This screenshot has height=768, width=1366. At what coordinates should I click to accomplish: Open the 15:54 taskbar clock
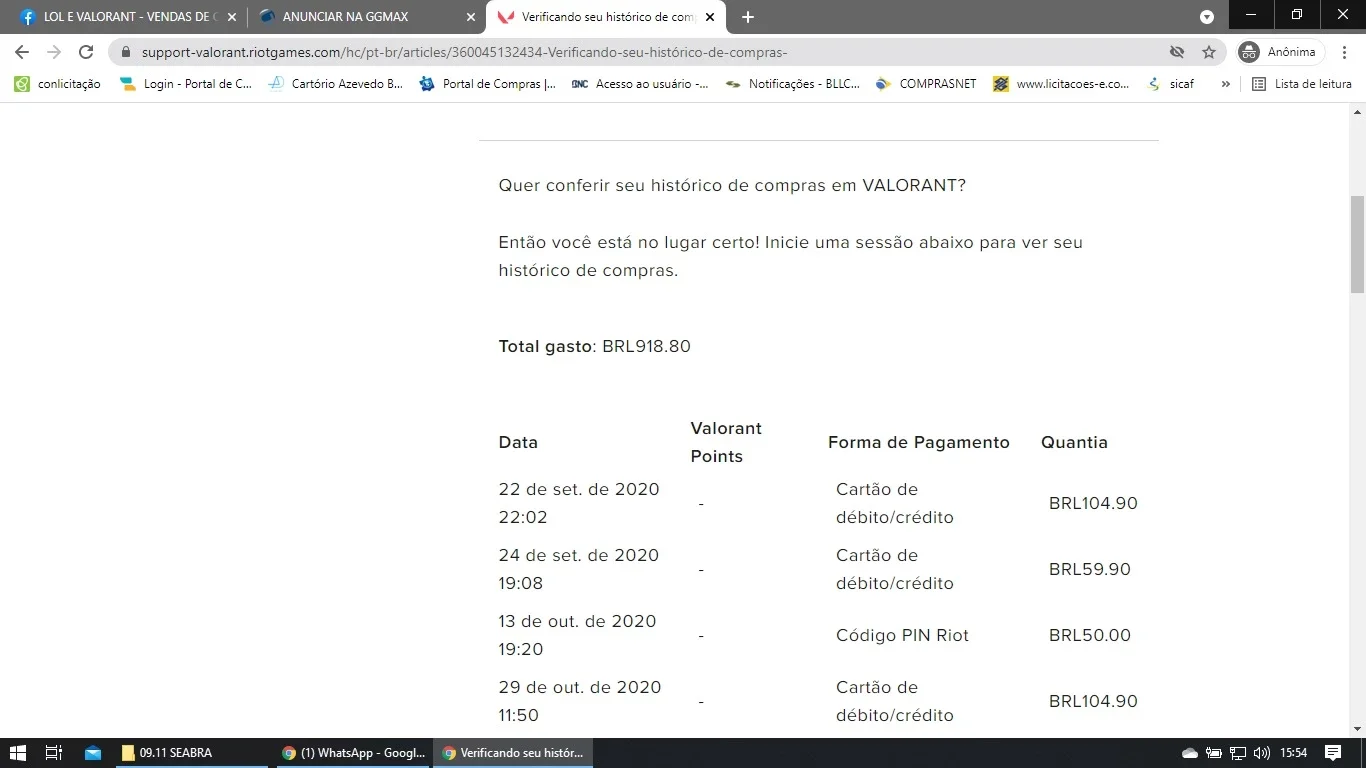click(x=1294, y=753)
